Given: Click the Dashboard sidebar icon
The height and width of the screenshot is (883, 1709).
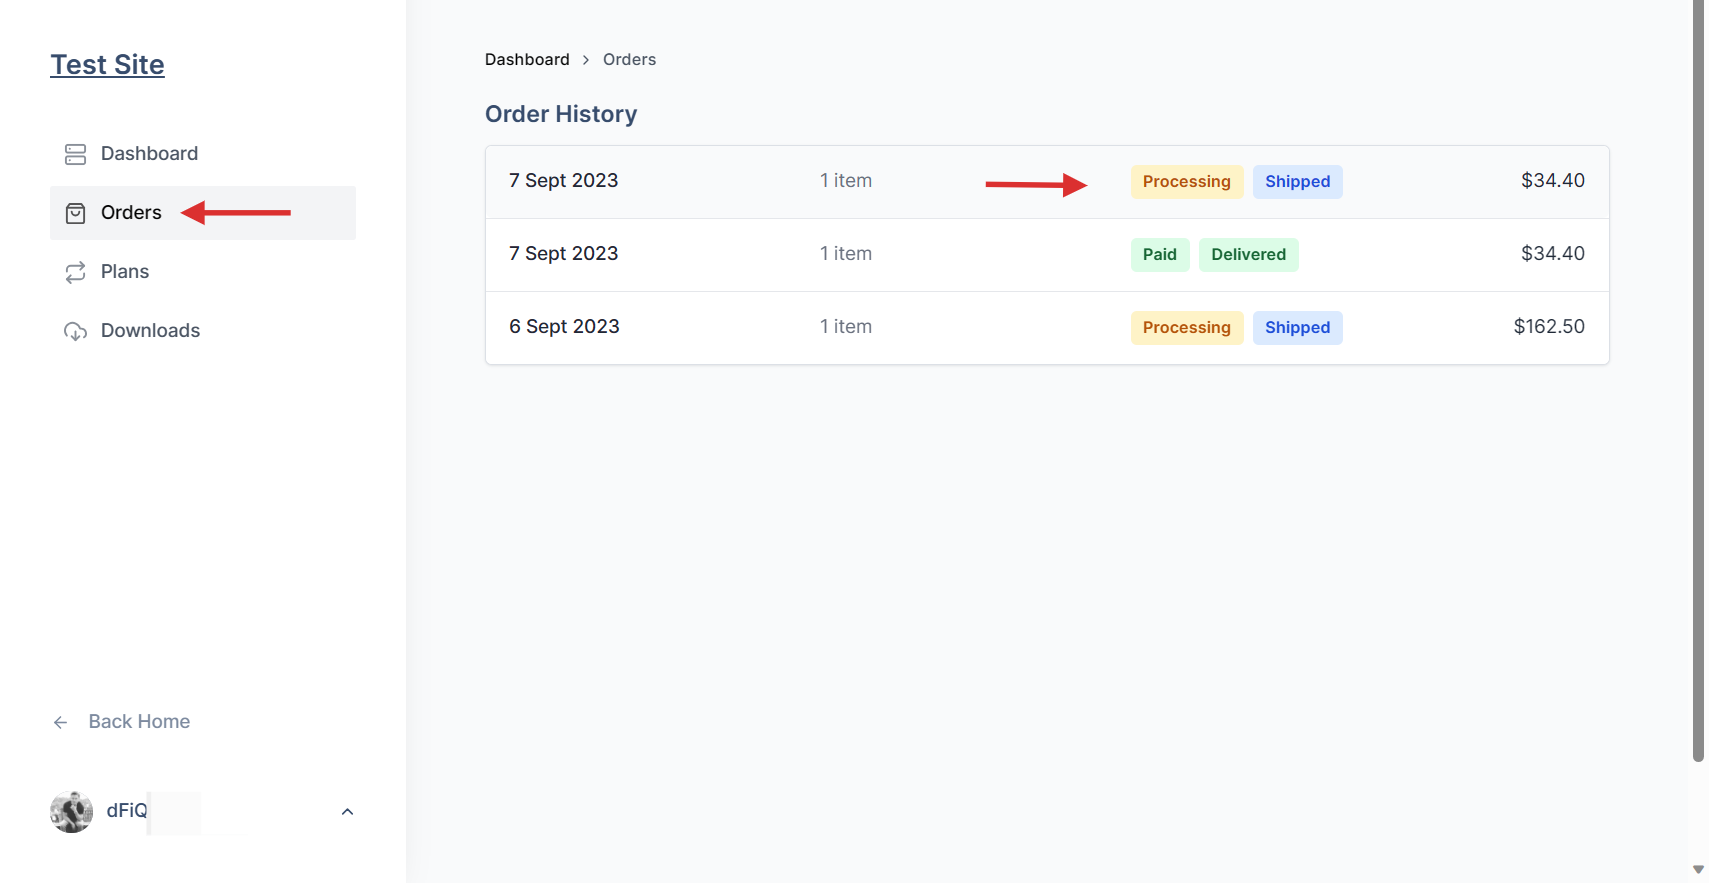Looking at the screenshot, I should point(75,154).
